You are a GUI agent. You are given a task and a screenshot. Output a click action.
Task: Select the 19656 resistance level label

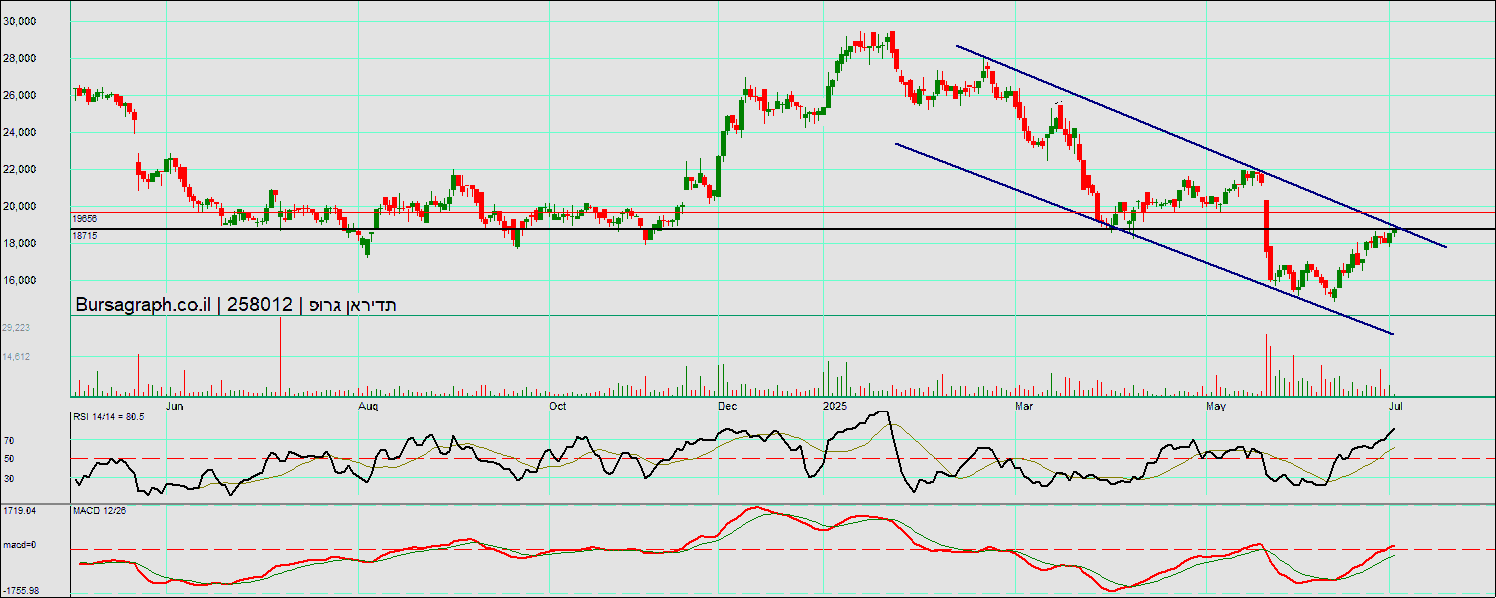click(x=84, y=218)
